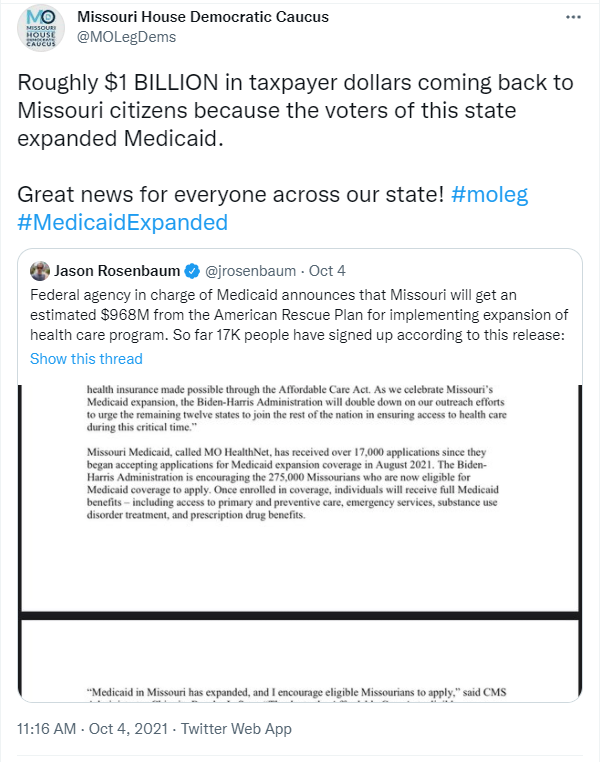Viewport: 602px width, 762px height.
Task: Click the Missouri House Democratic Caucus display name
Action: (203, 17)
